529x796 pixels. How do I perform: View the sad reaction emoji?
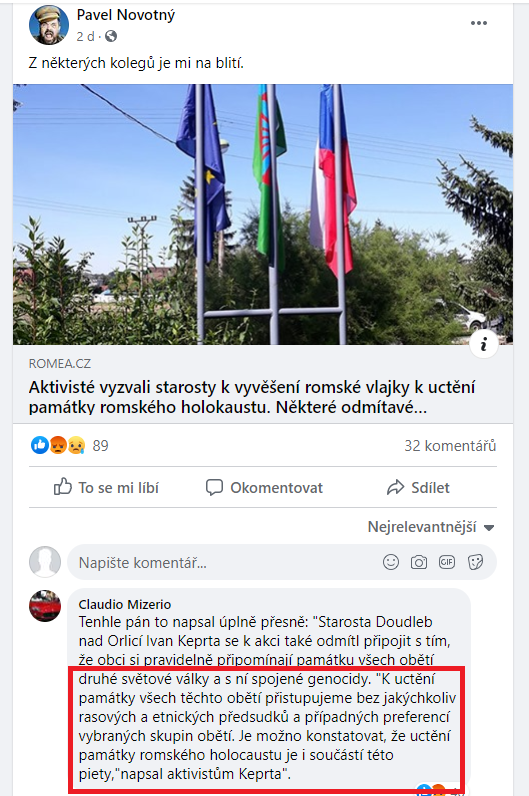point(76,445)
